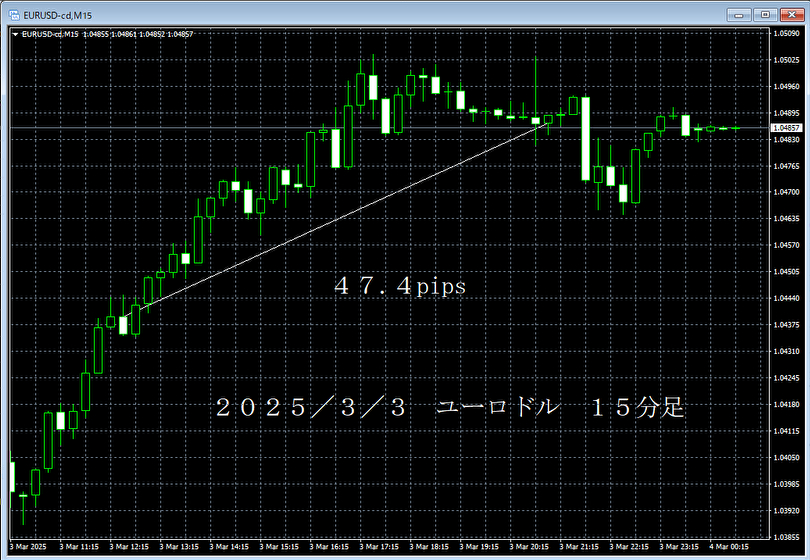Screen dimensions: 810x560
Task: Click the 3 Mar 12:15 time axis label
Action: click(x=129, y=547)
